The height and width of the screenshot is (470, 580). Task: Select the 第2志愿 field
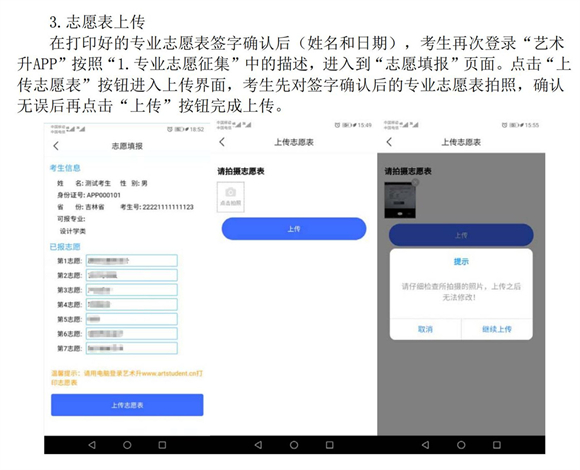(132, 275)
